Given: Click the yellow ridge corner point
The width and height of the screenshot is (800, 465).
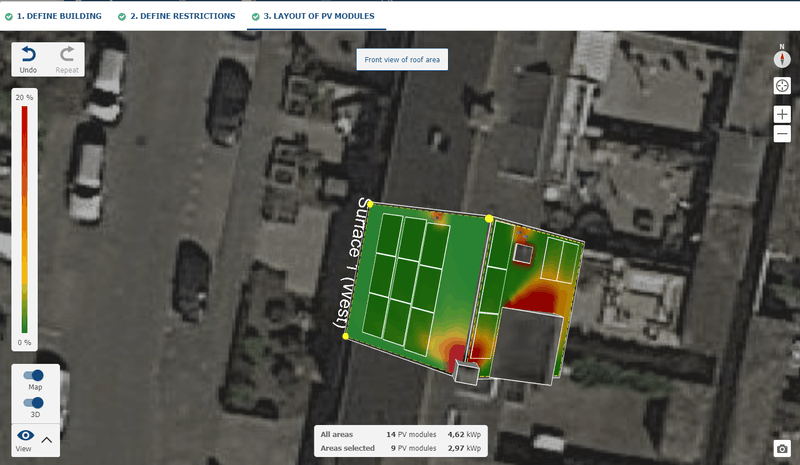Looking at the screenshot, I should (x=489, y=218).
